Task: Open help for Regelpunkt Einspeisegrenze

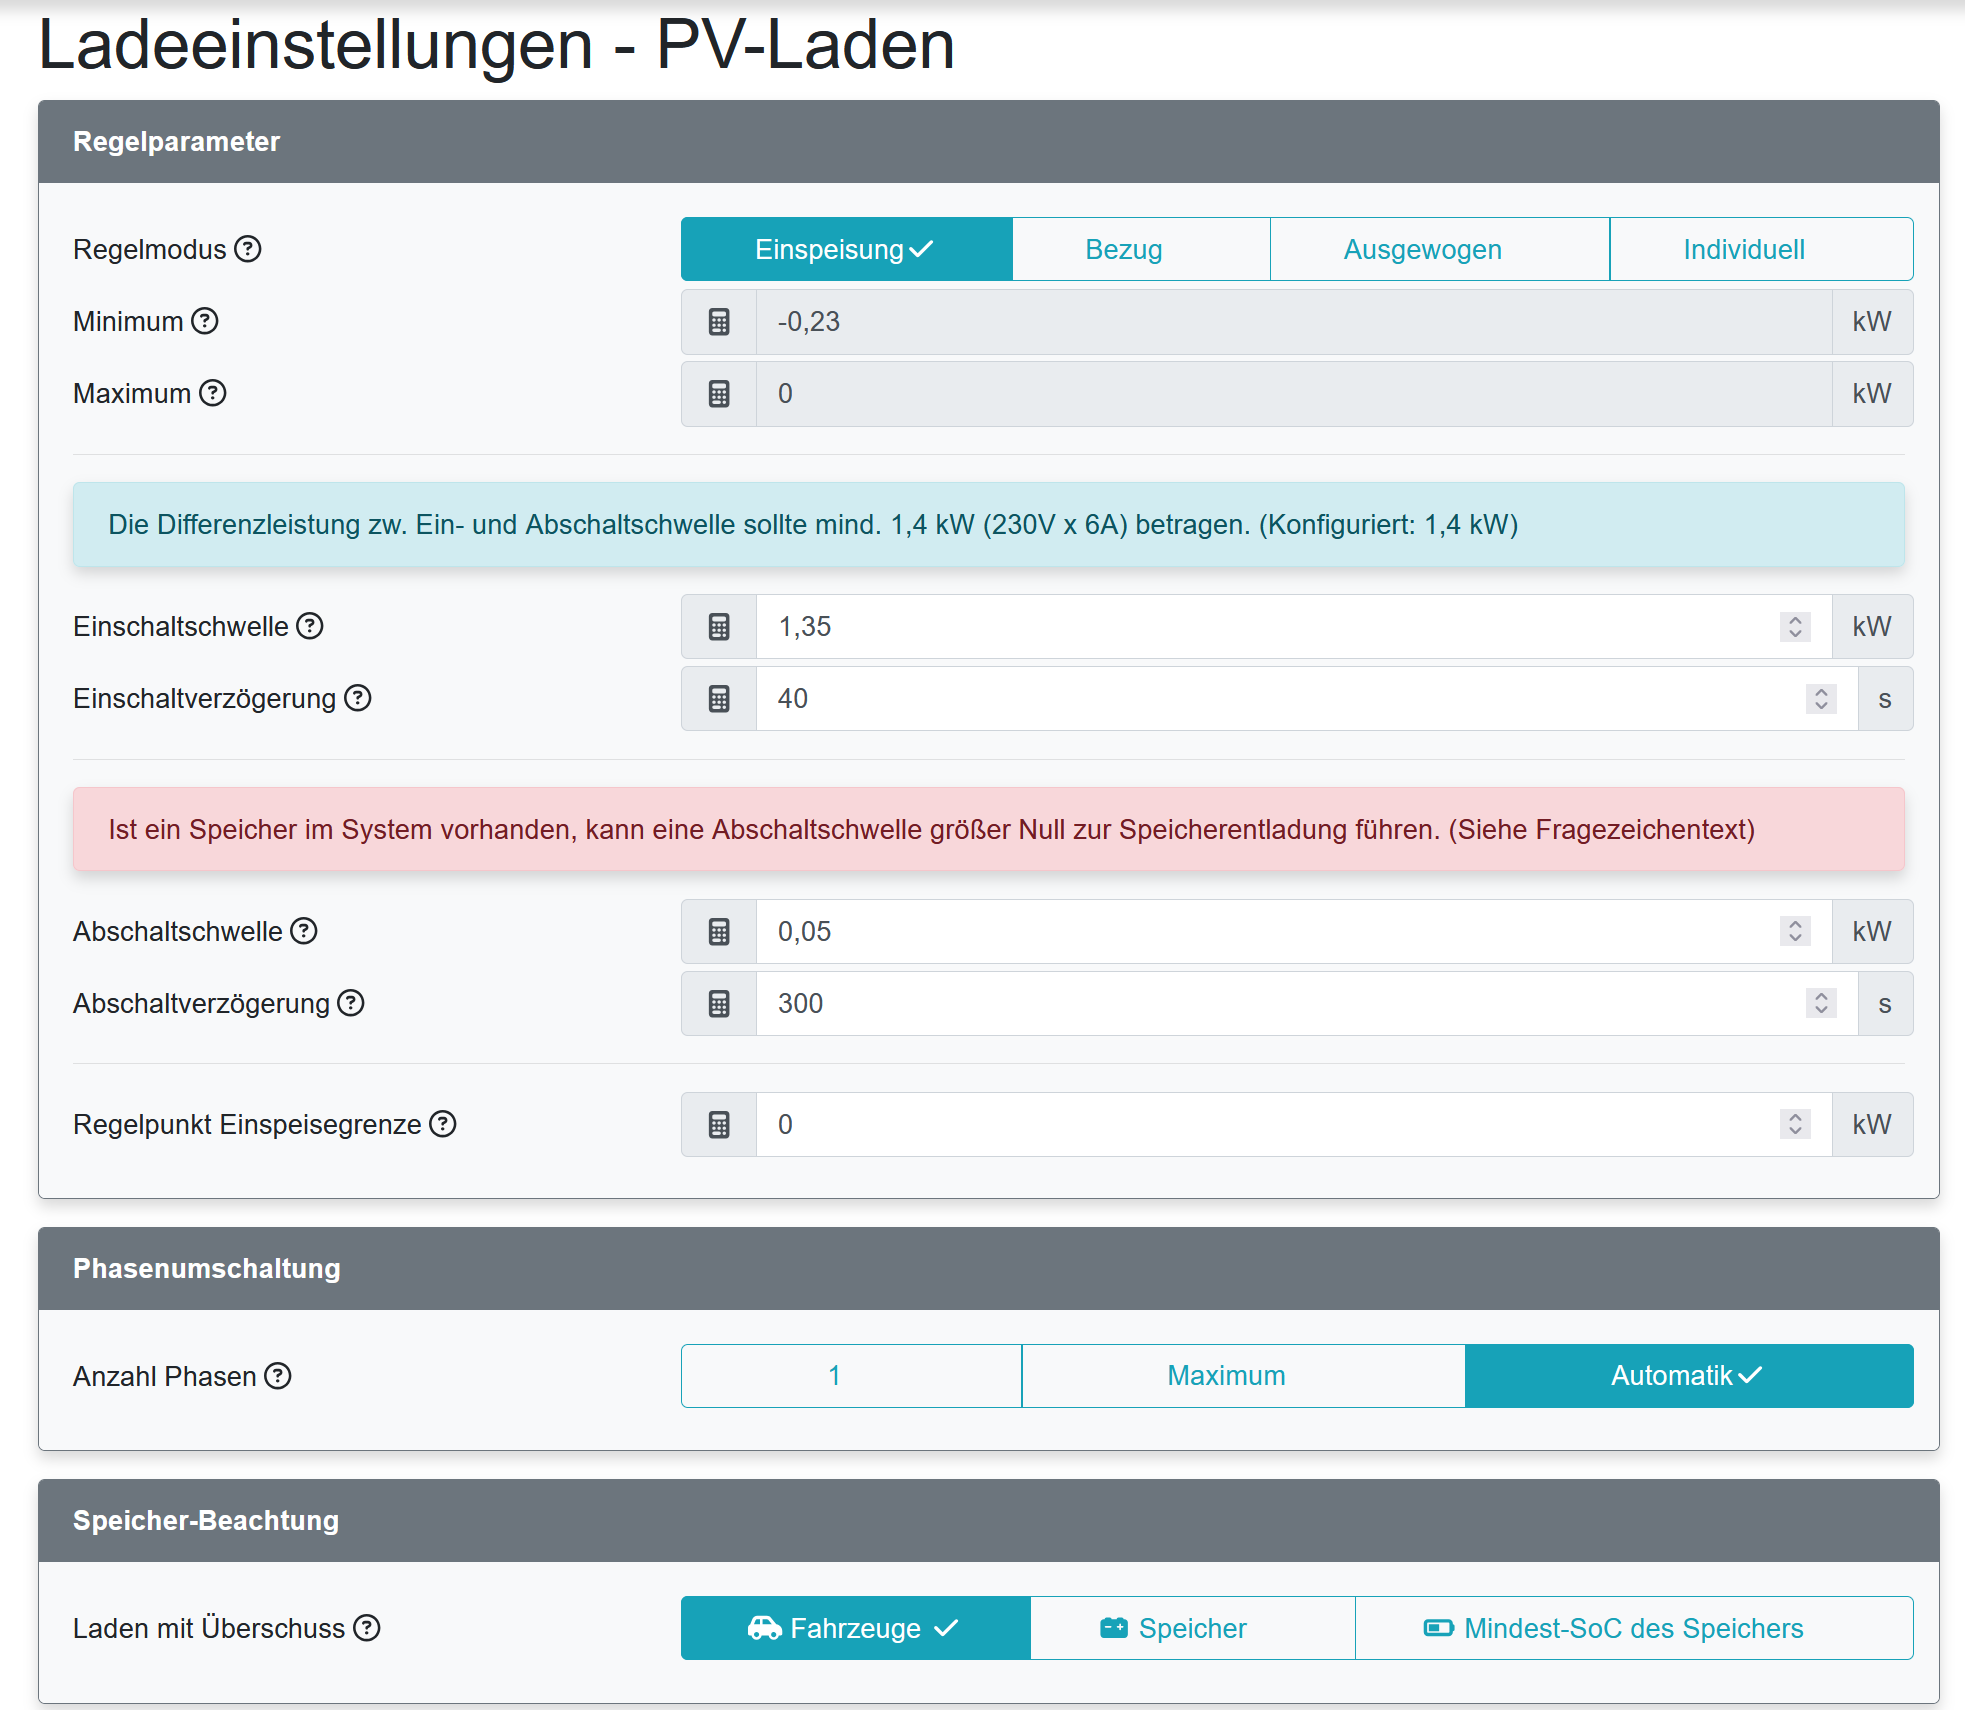Action: pyautogui.click(x=443, y=1124)
